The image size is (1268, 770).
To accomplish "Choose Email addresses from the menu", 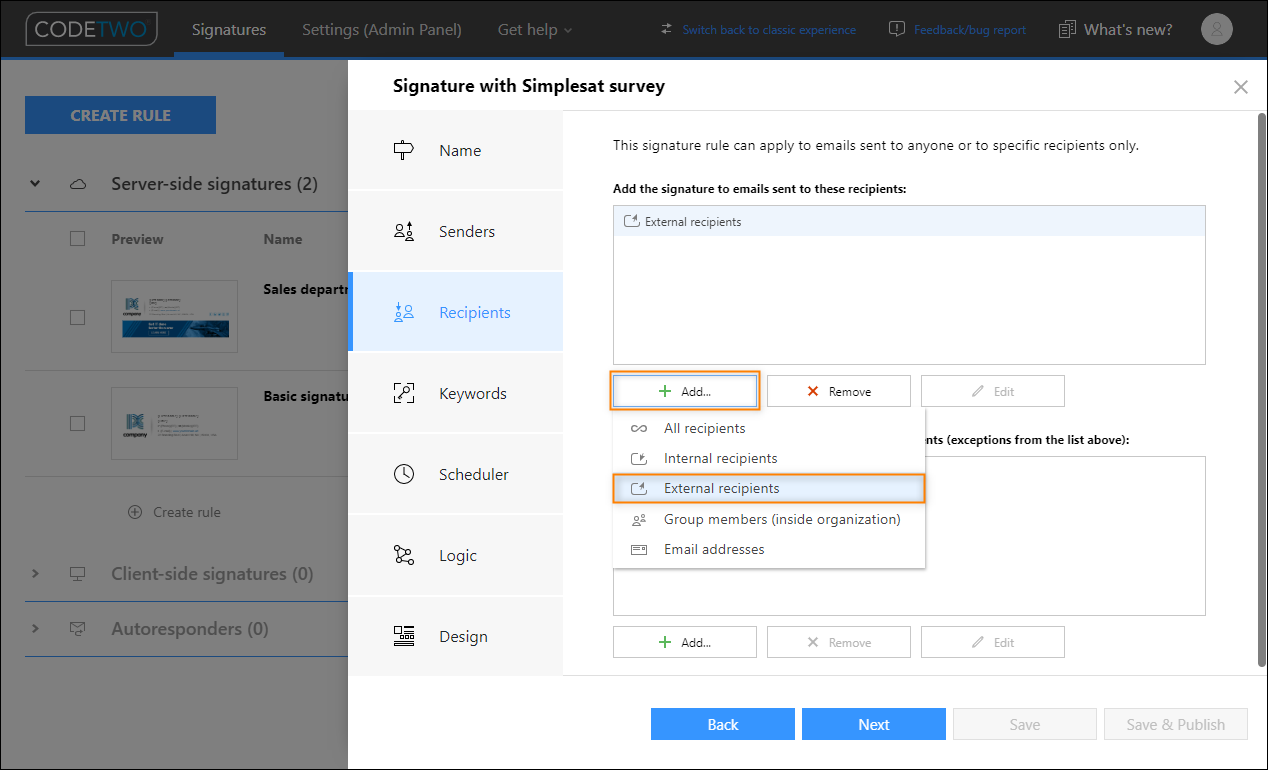I will tap(769, 550).
